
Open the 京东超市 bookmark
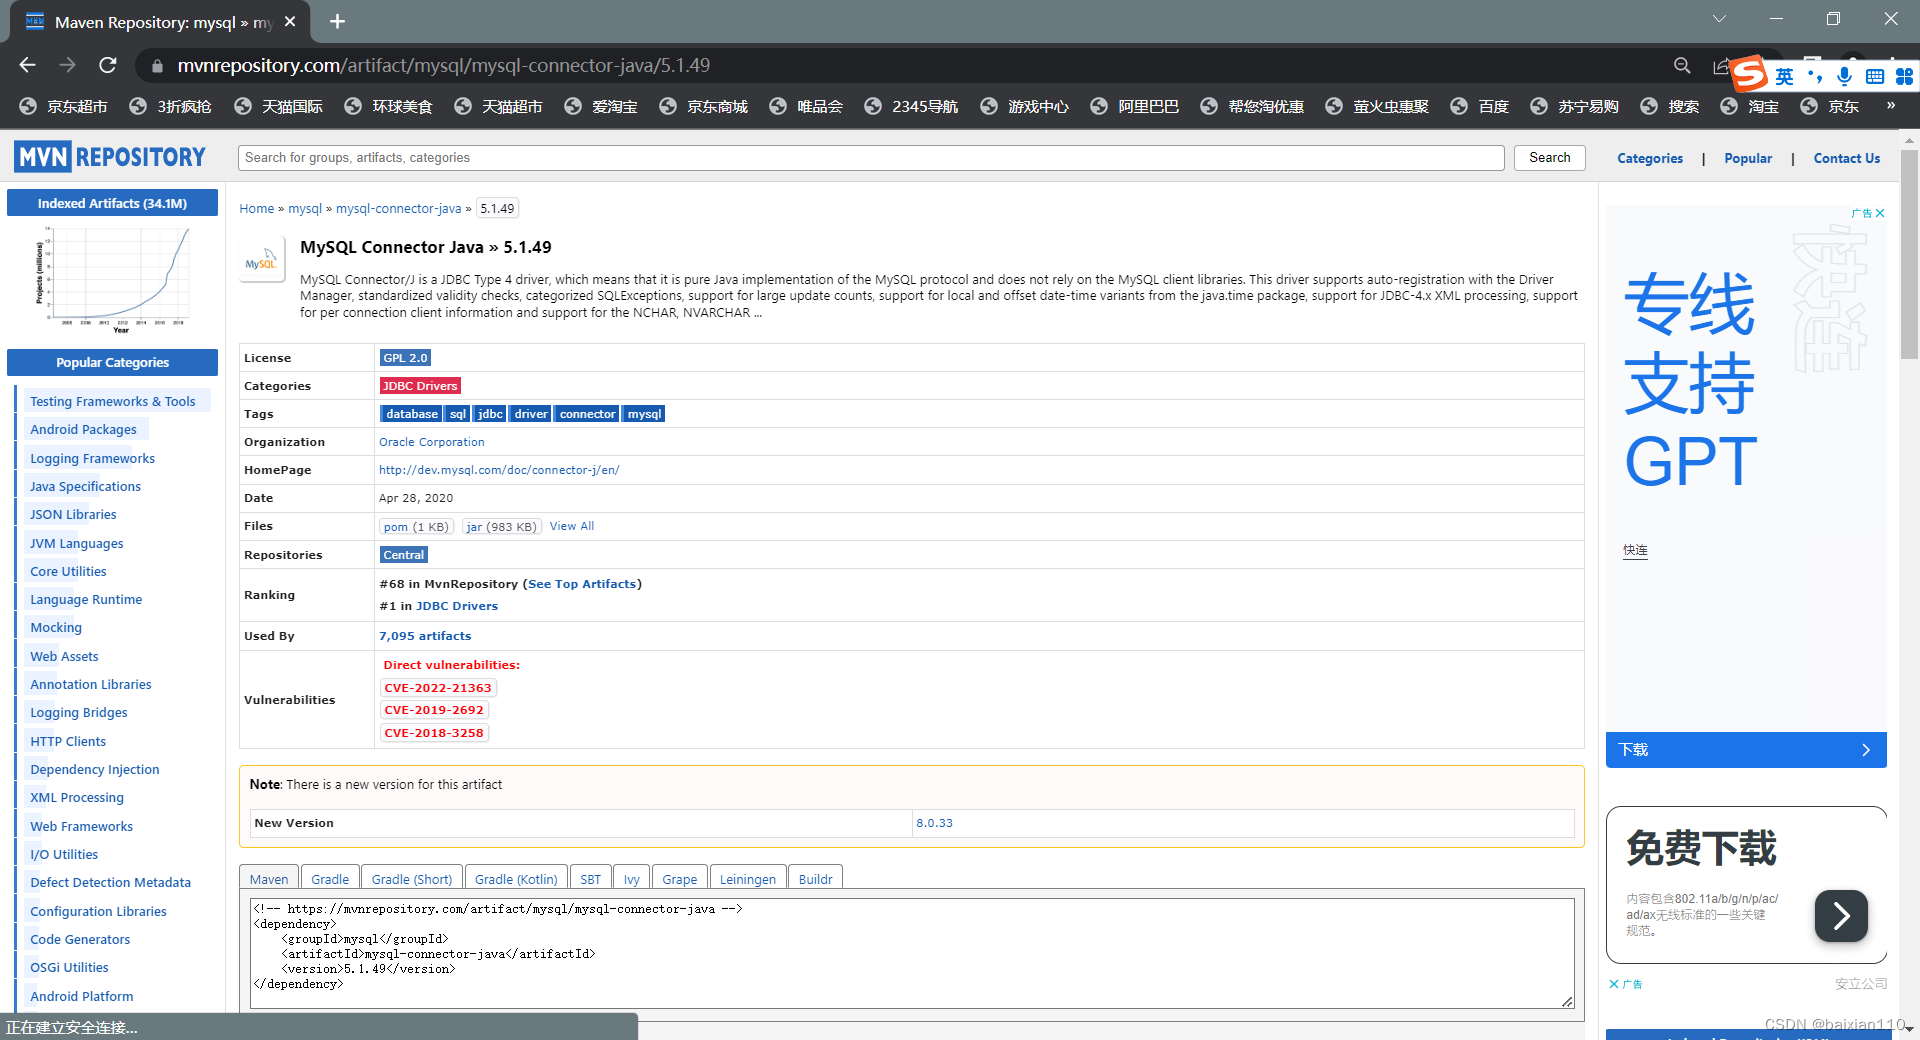64,106
